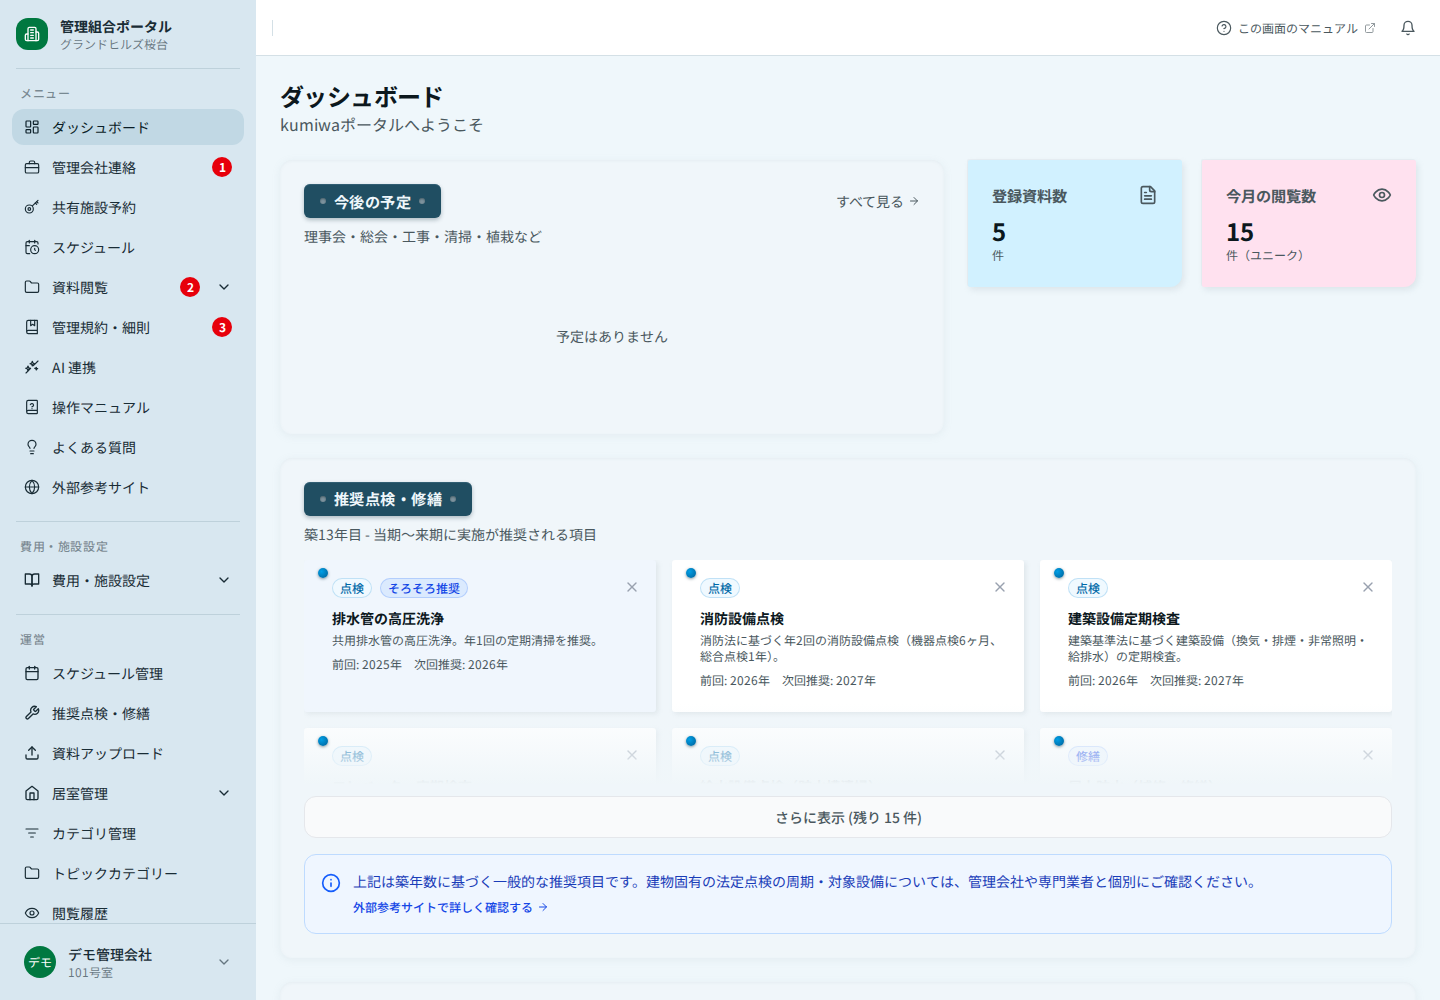Click the 管理規約・細則 book icon
Viewport: 1440px width, 1000px height.
click(x=32, y=327)
